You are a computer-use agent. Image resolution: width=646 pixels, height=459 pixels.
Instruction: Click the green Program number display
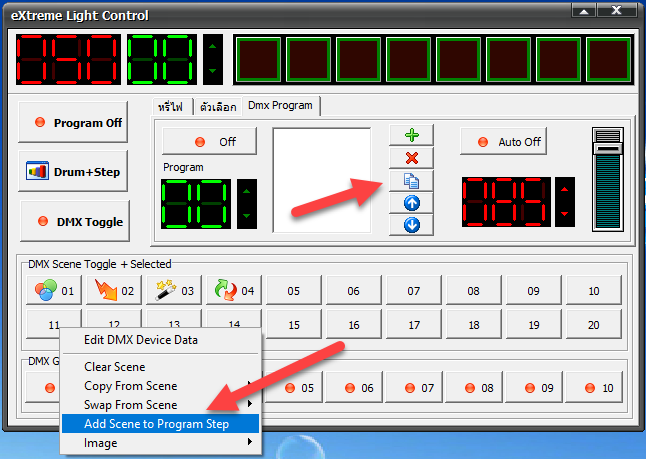point(196,204)
